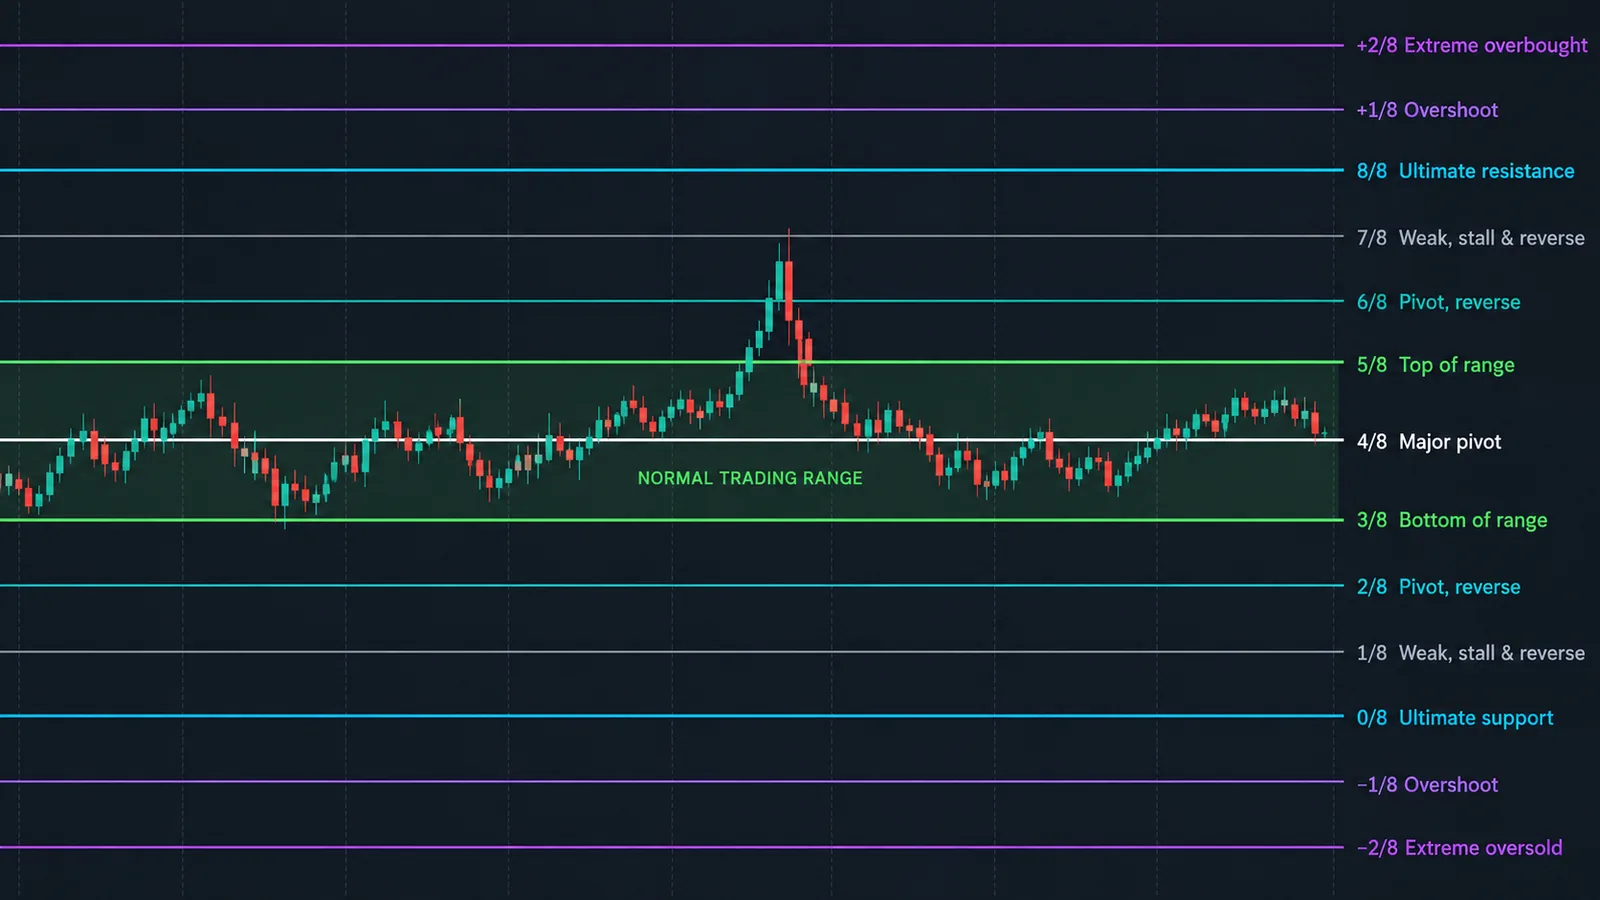Click the '5/8 Top of range' label

1435,365
